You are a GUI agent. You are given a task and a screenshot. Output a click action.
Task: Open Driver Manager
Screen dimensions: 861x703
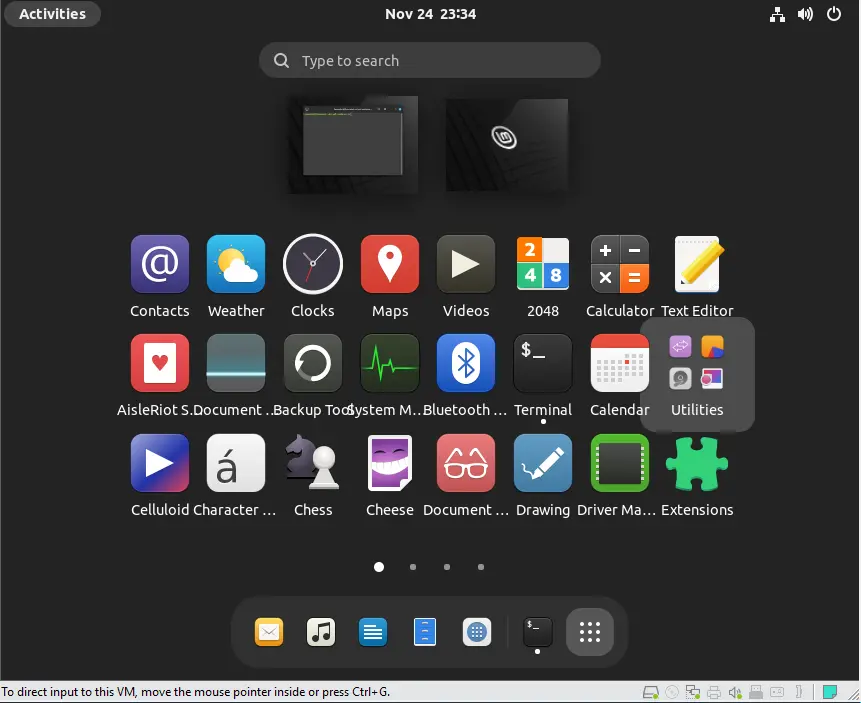coord(620,463)
